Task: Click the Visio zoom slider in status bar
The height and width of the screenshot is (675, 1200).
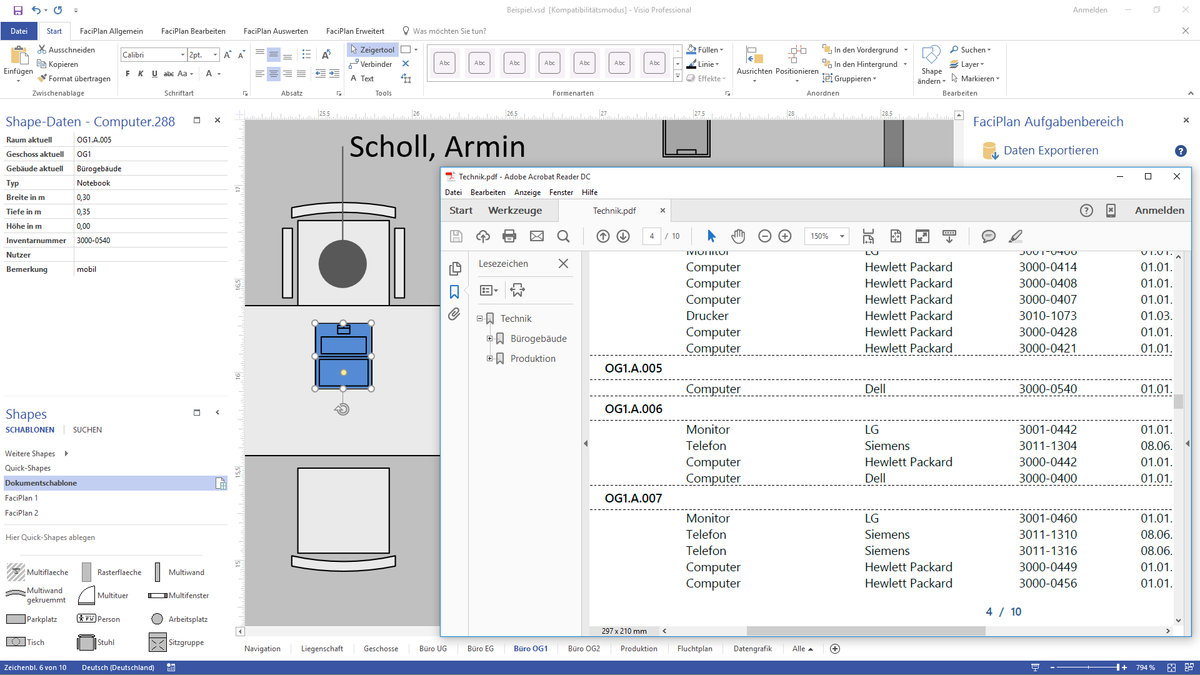Action: pos(1088,667)
